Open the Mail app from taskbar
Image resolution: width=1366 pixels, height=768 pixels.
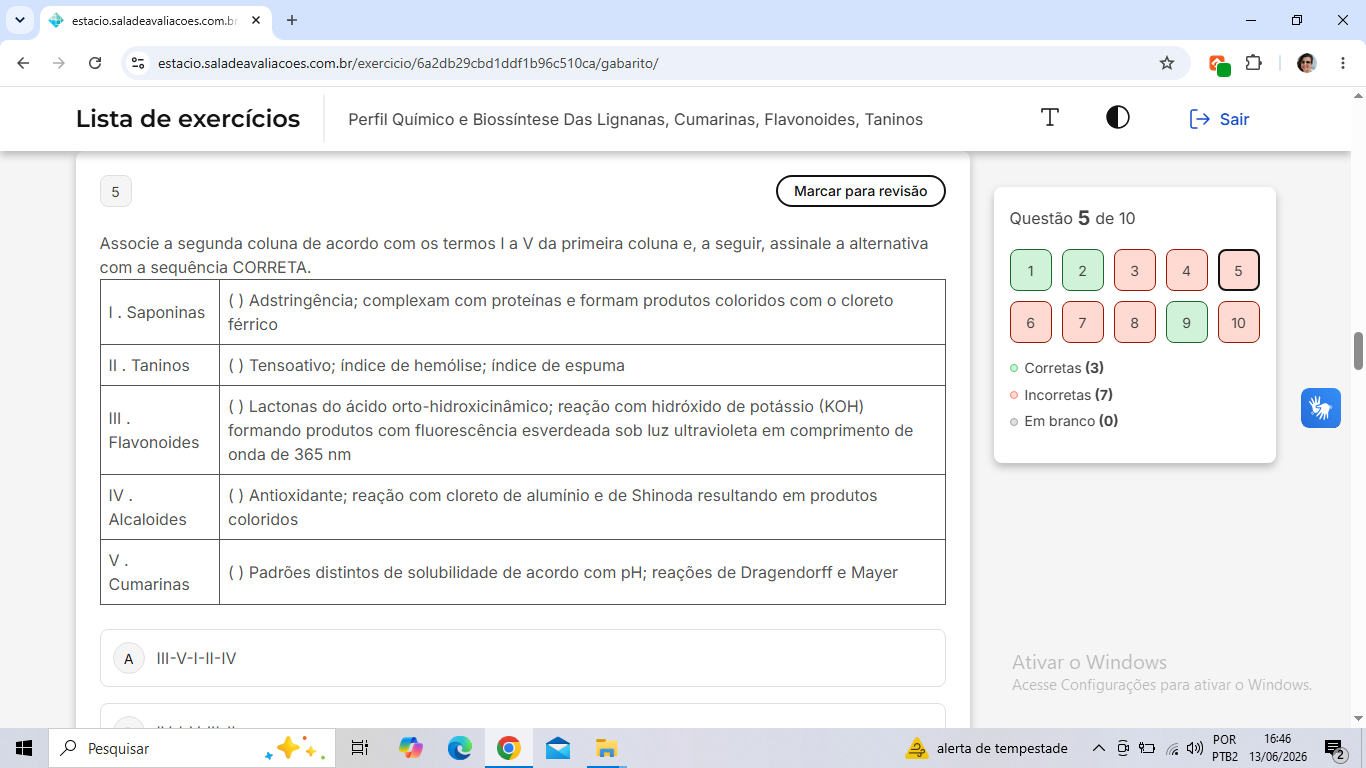coord(558,748)
